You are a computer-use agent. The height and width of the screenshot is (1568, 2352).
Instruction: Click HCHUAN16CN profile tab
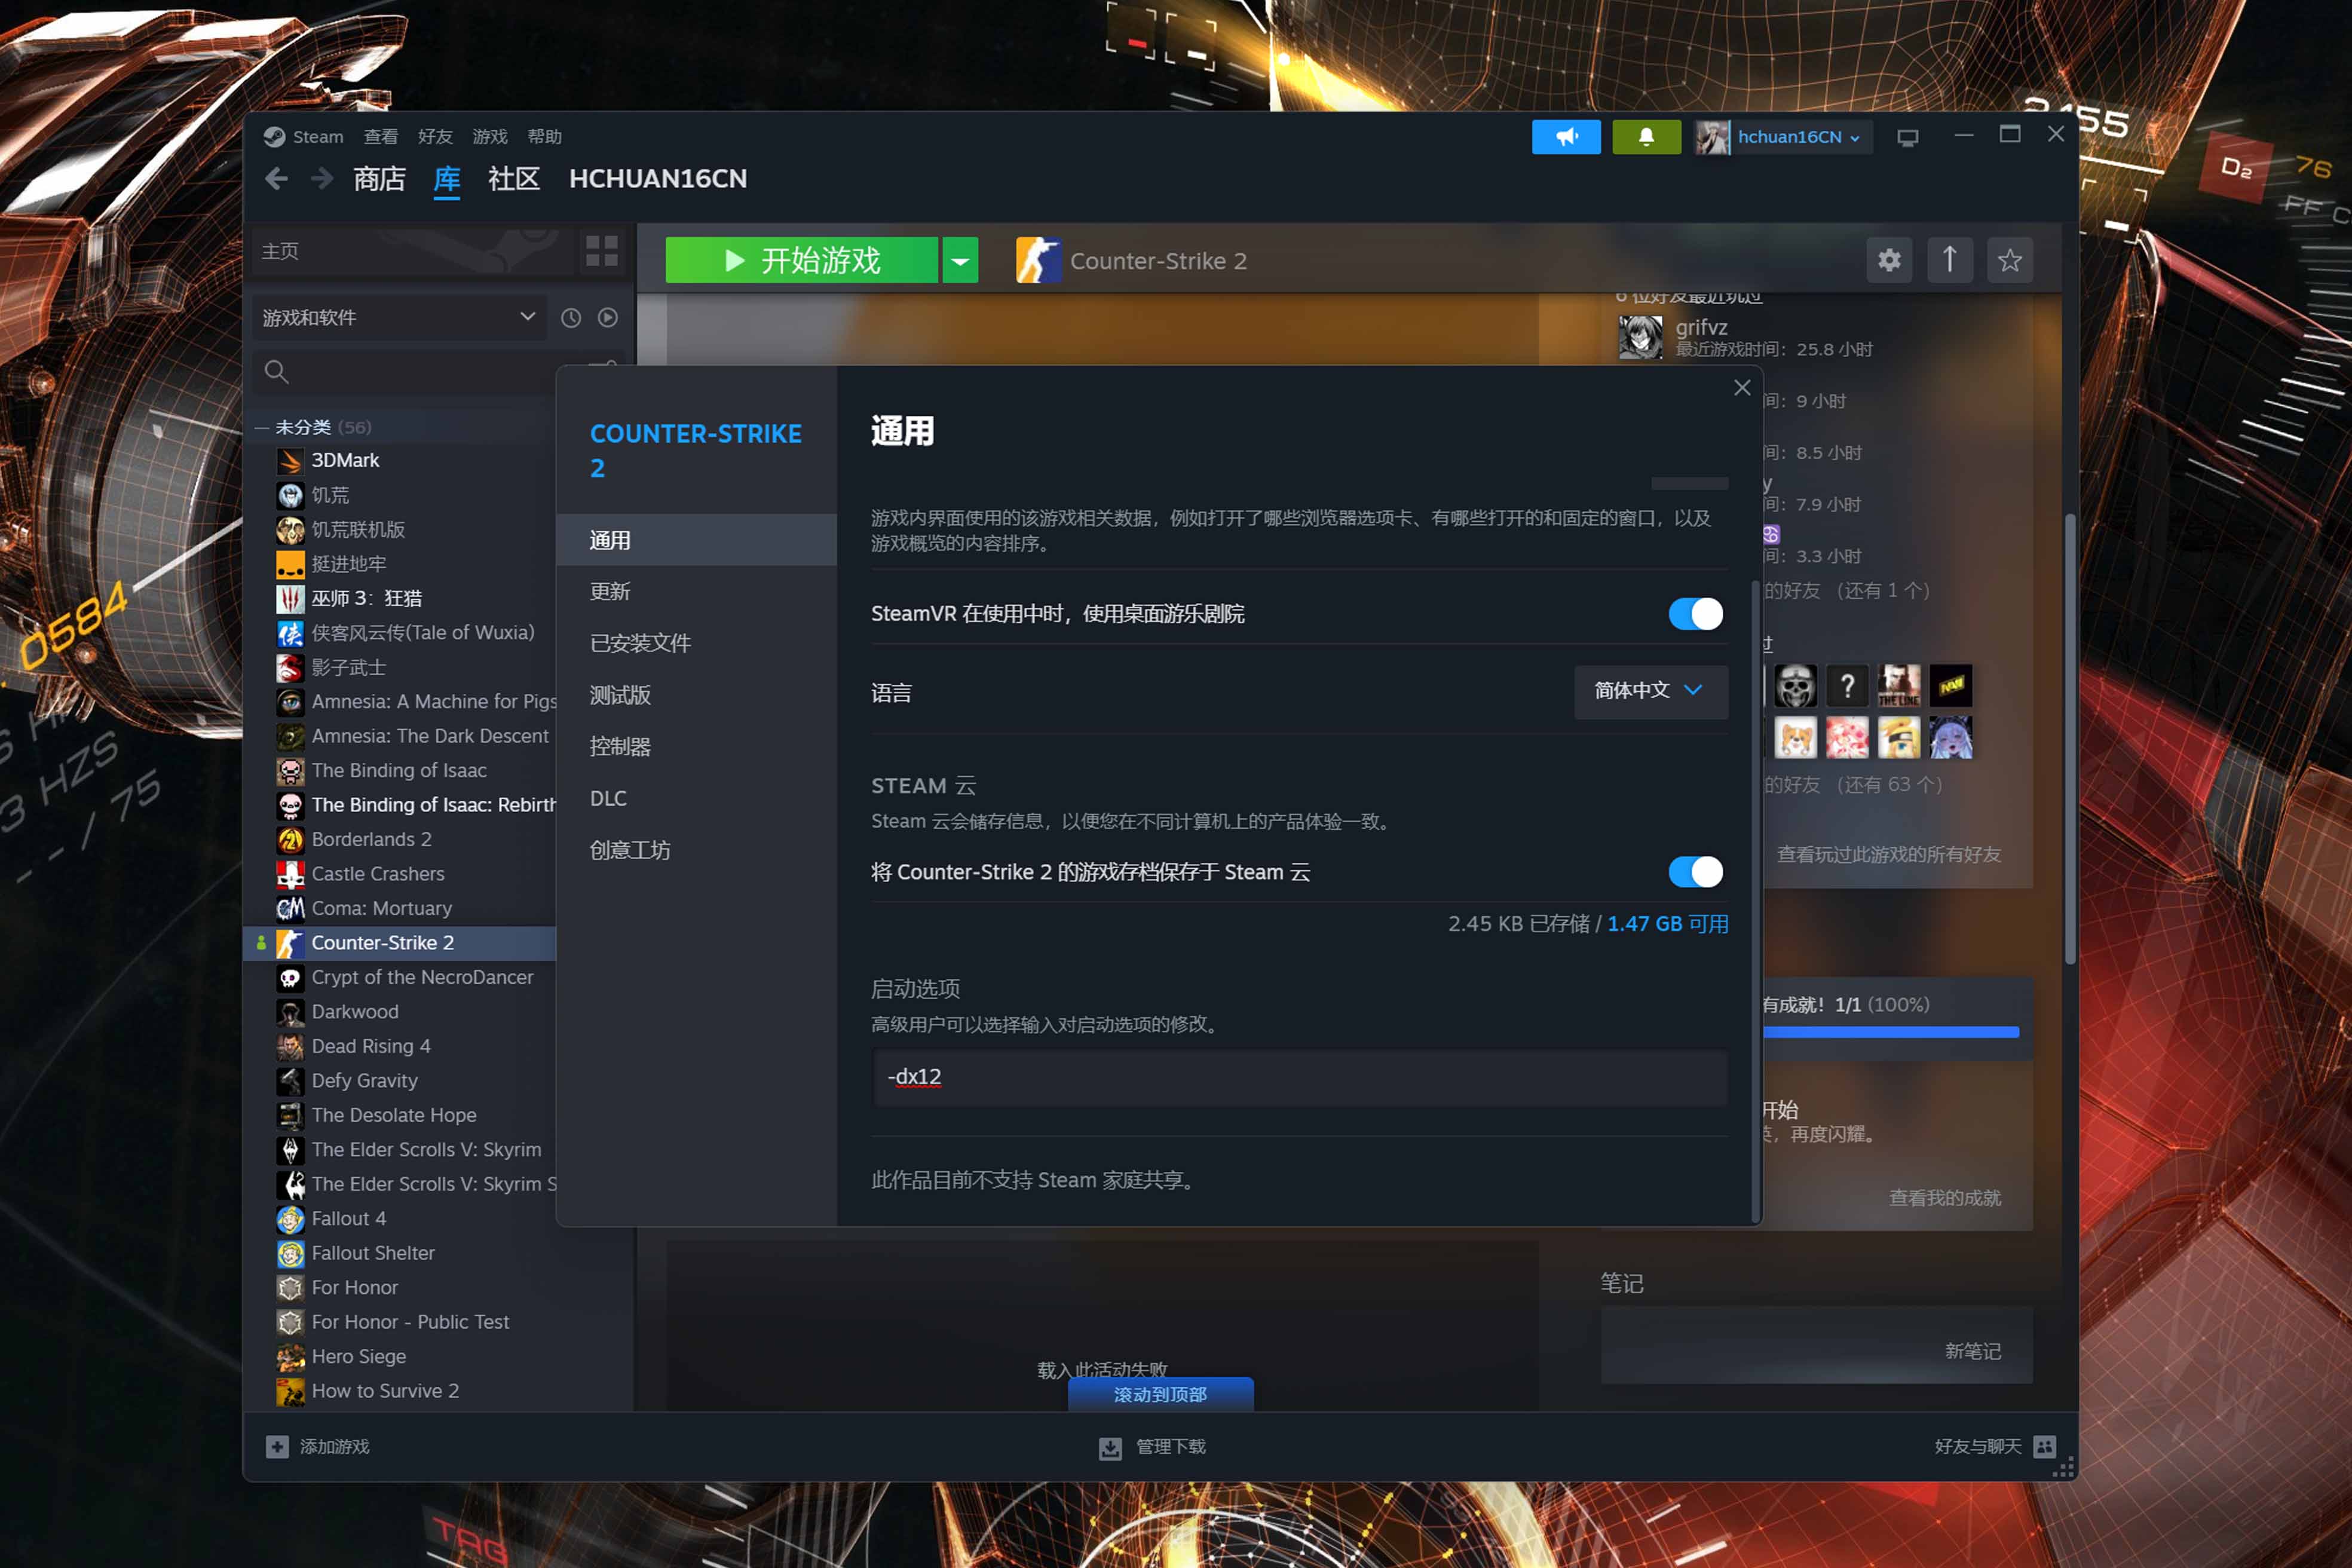(658, 179)
